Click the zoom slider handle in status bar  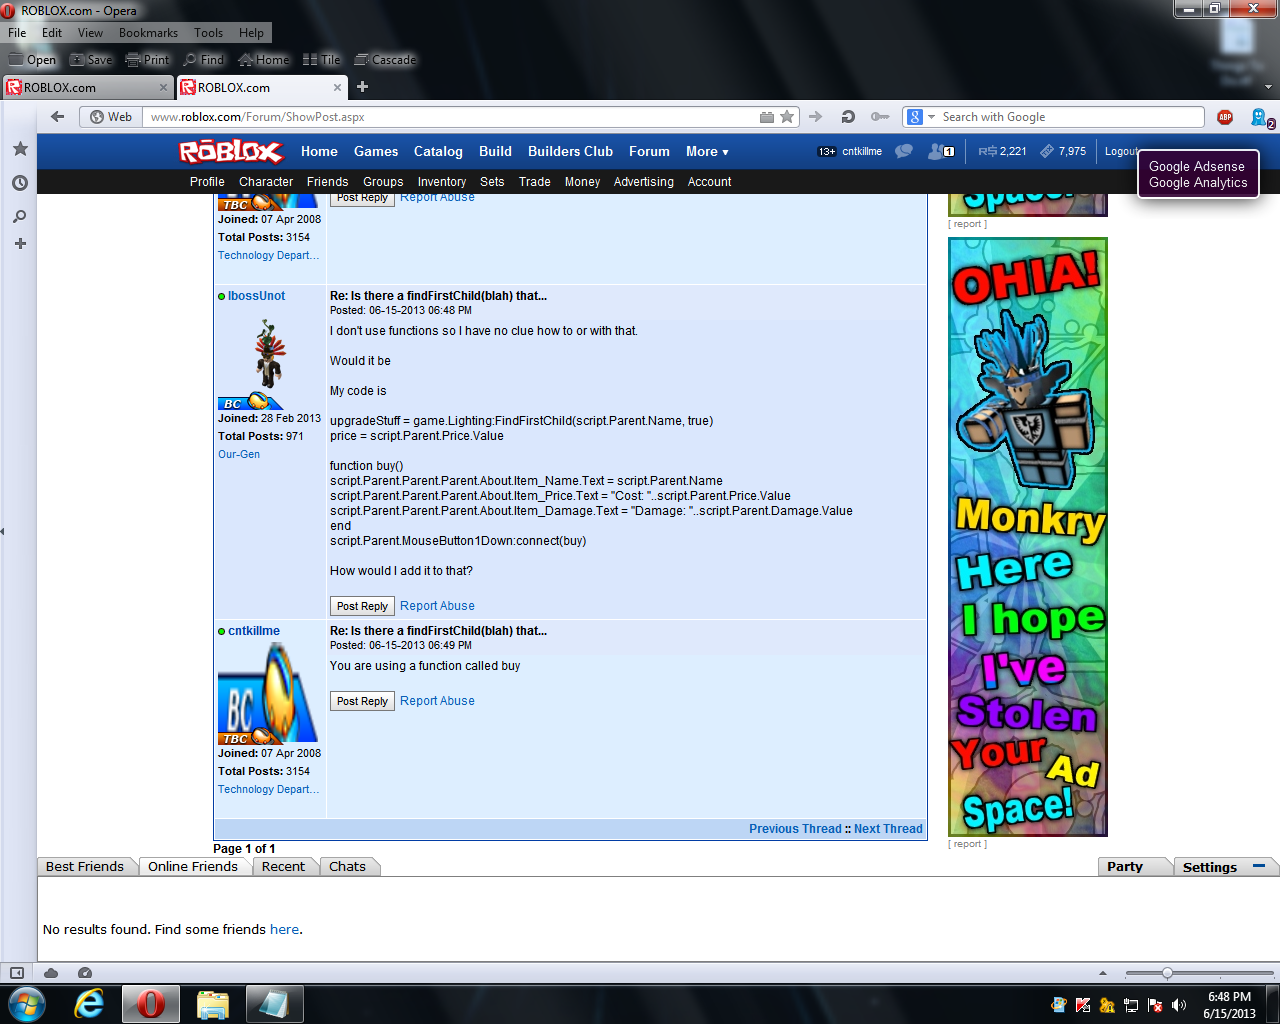pos(1167,973)
